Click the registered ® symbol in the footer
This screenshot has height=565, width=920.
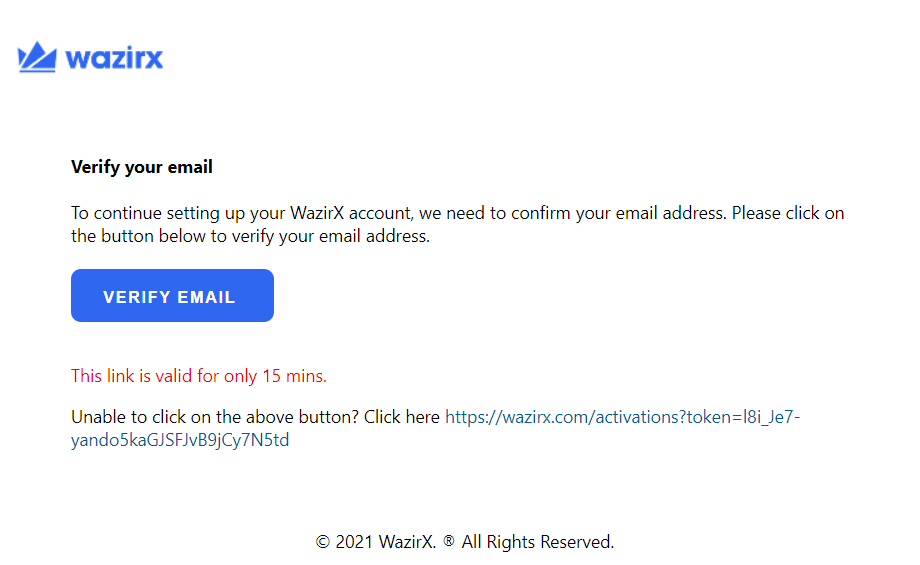click(449, 540)
